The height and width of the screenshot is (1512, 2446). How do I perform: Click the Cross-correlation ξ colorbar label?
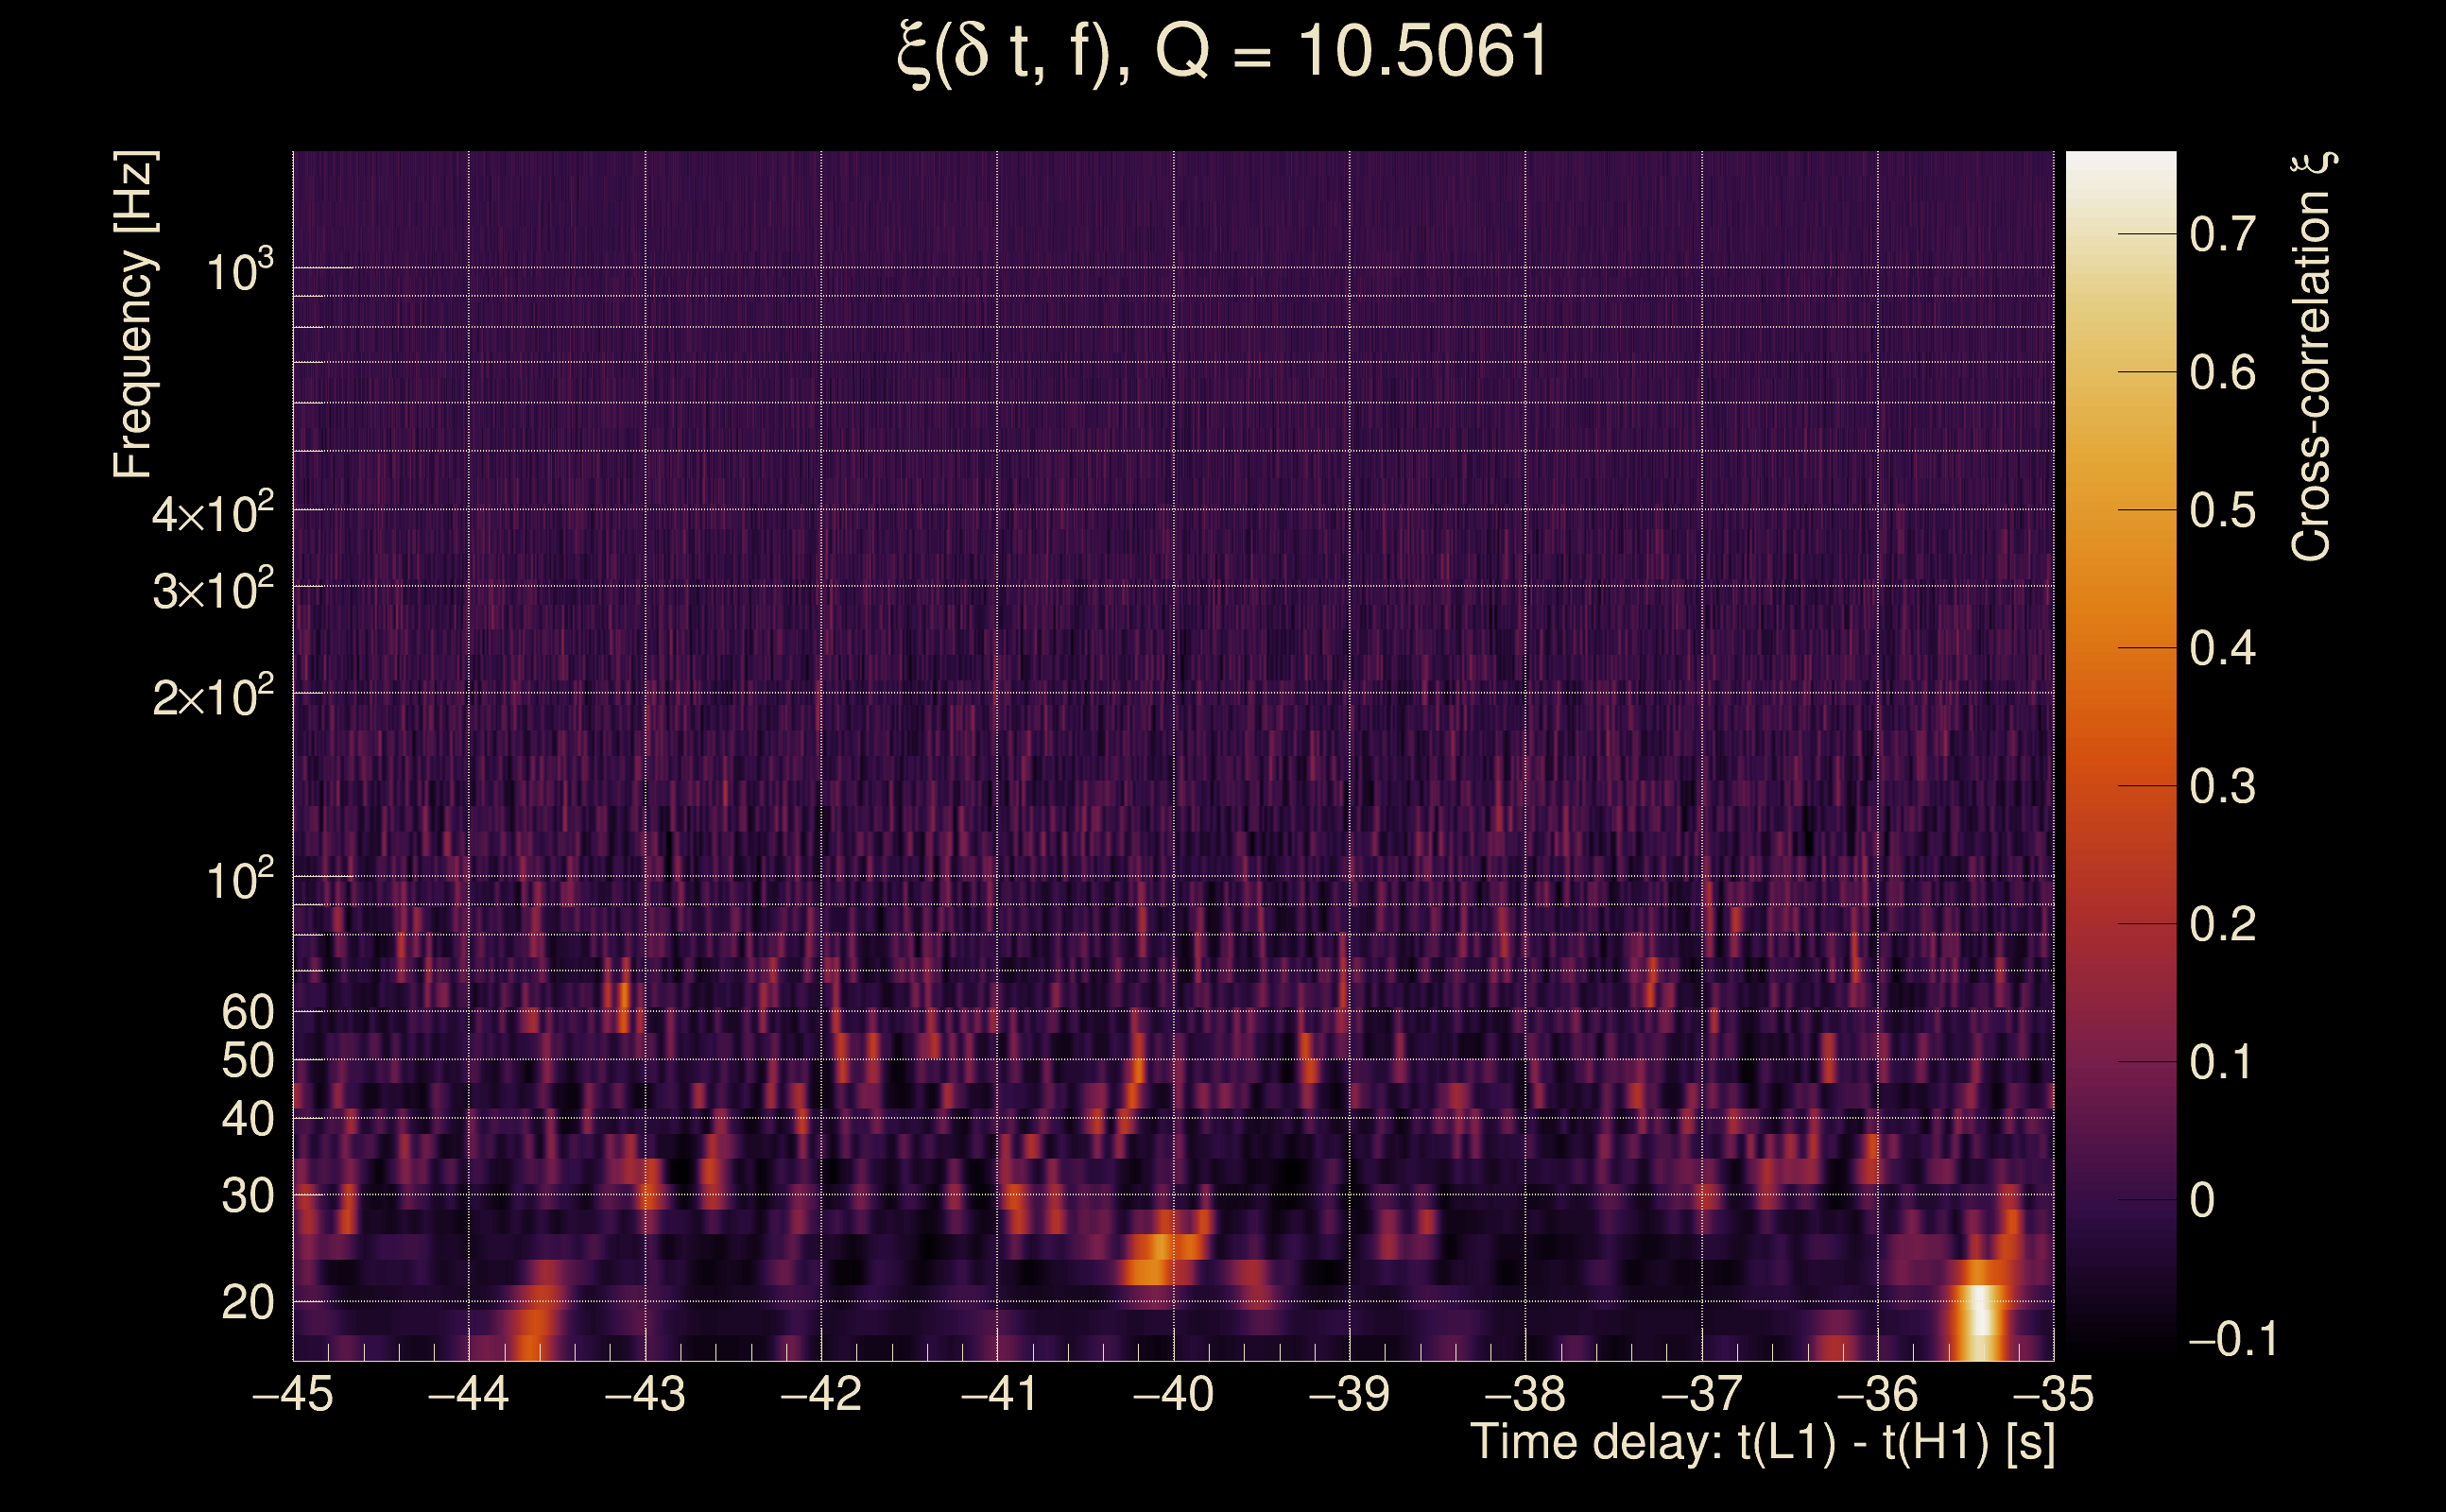tap(2311, 356)
